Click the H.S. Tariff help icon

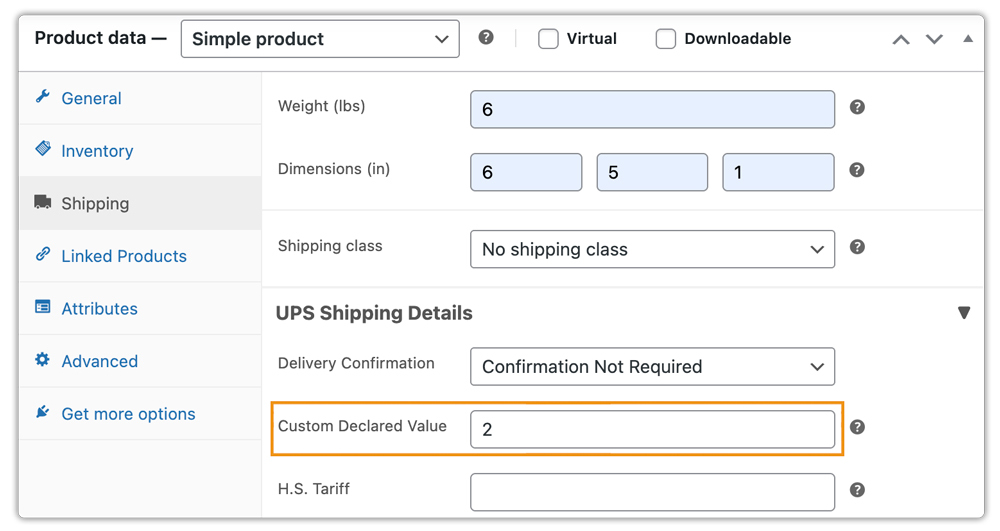pos(857,490)
